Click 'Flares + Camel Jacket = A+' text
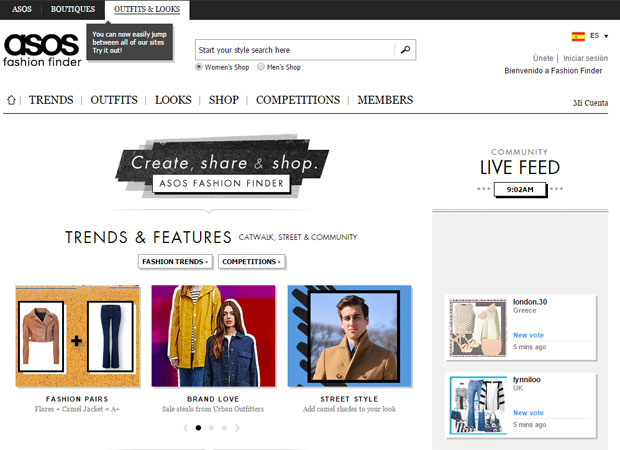 [x=77, y=409]
